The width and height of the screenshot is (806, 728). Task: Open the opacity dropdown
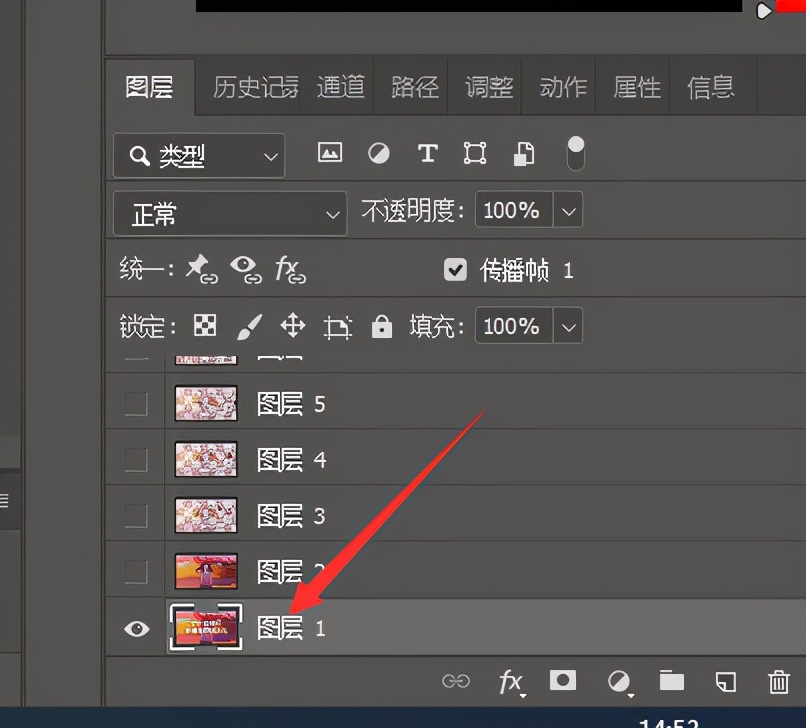[568, 210]
